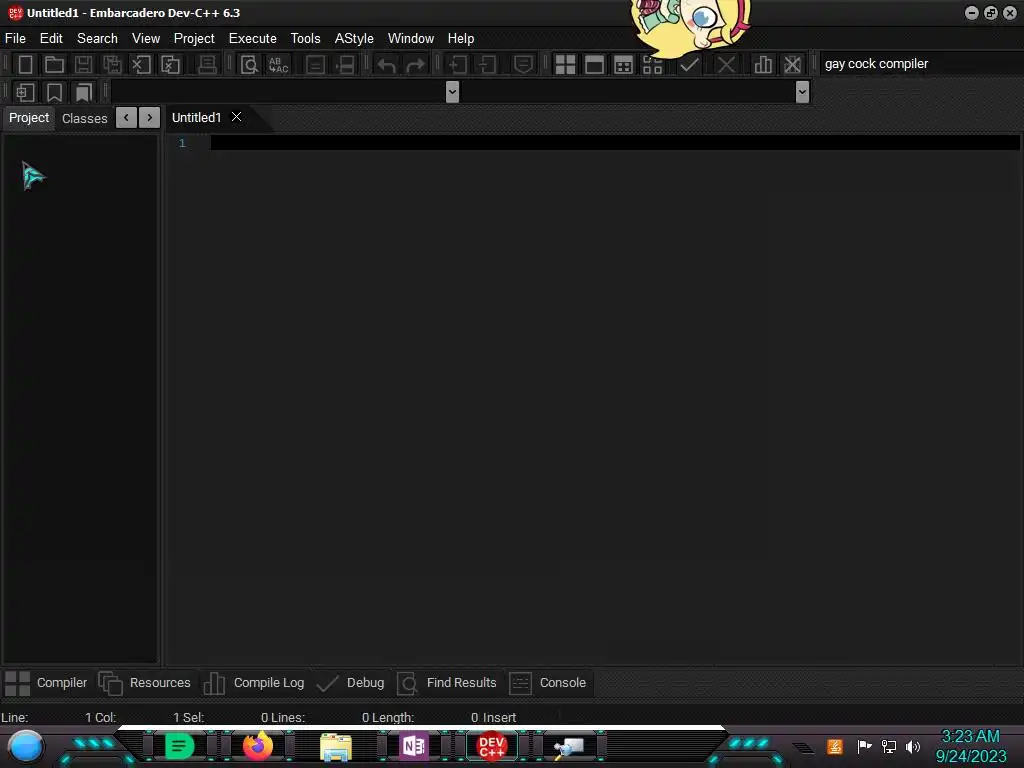
Task: Open the Find Results bottom tab
Action: [x=447, y=683]
